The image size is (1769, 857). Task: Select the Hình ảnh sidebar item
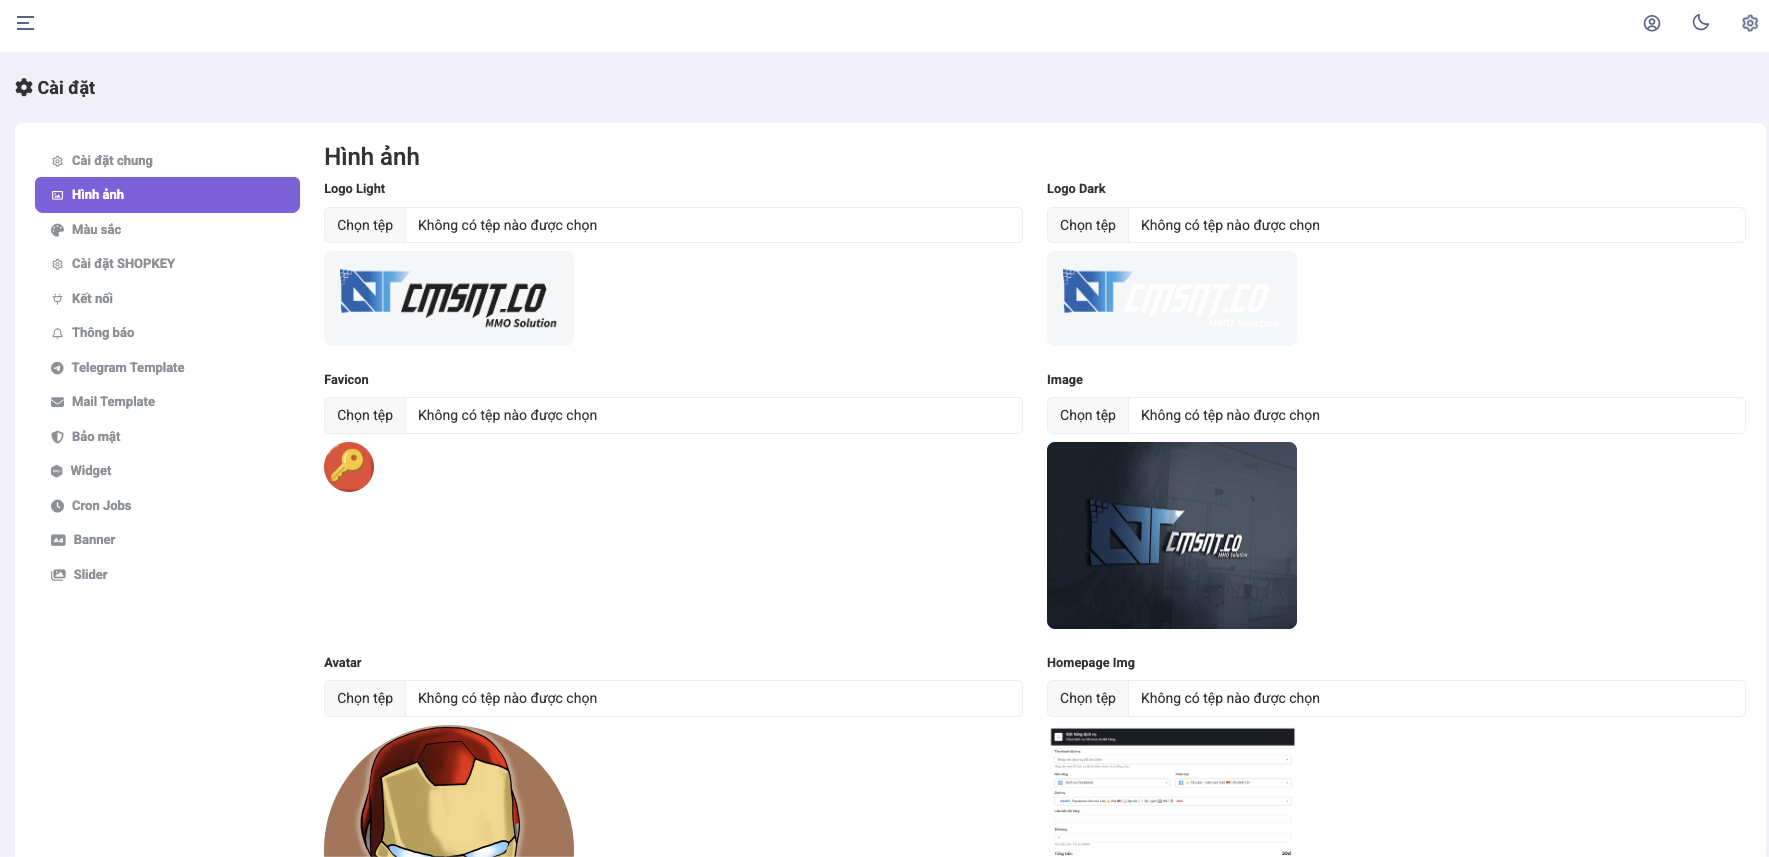click(167, 195)
